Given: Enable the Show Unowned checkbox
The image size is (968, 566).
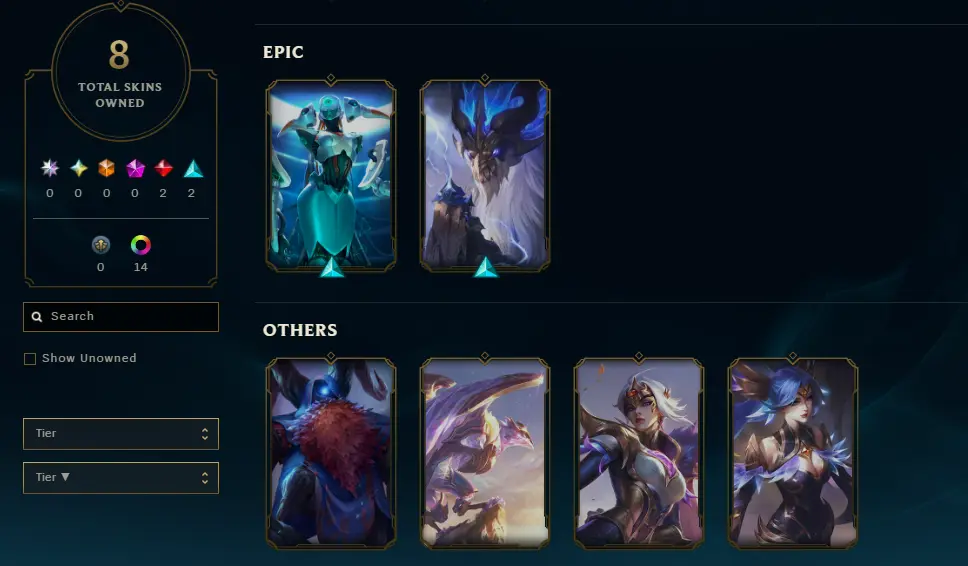Looking at the screenshot, I should pos(30,359).
